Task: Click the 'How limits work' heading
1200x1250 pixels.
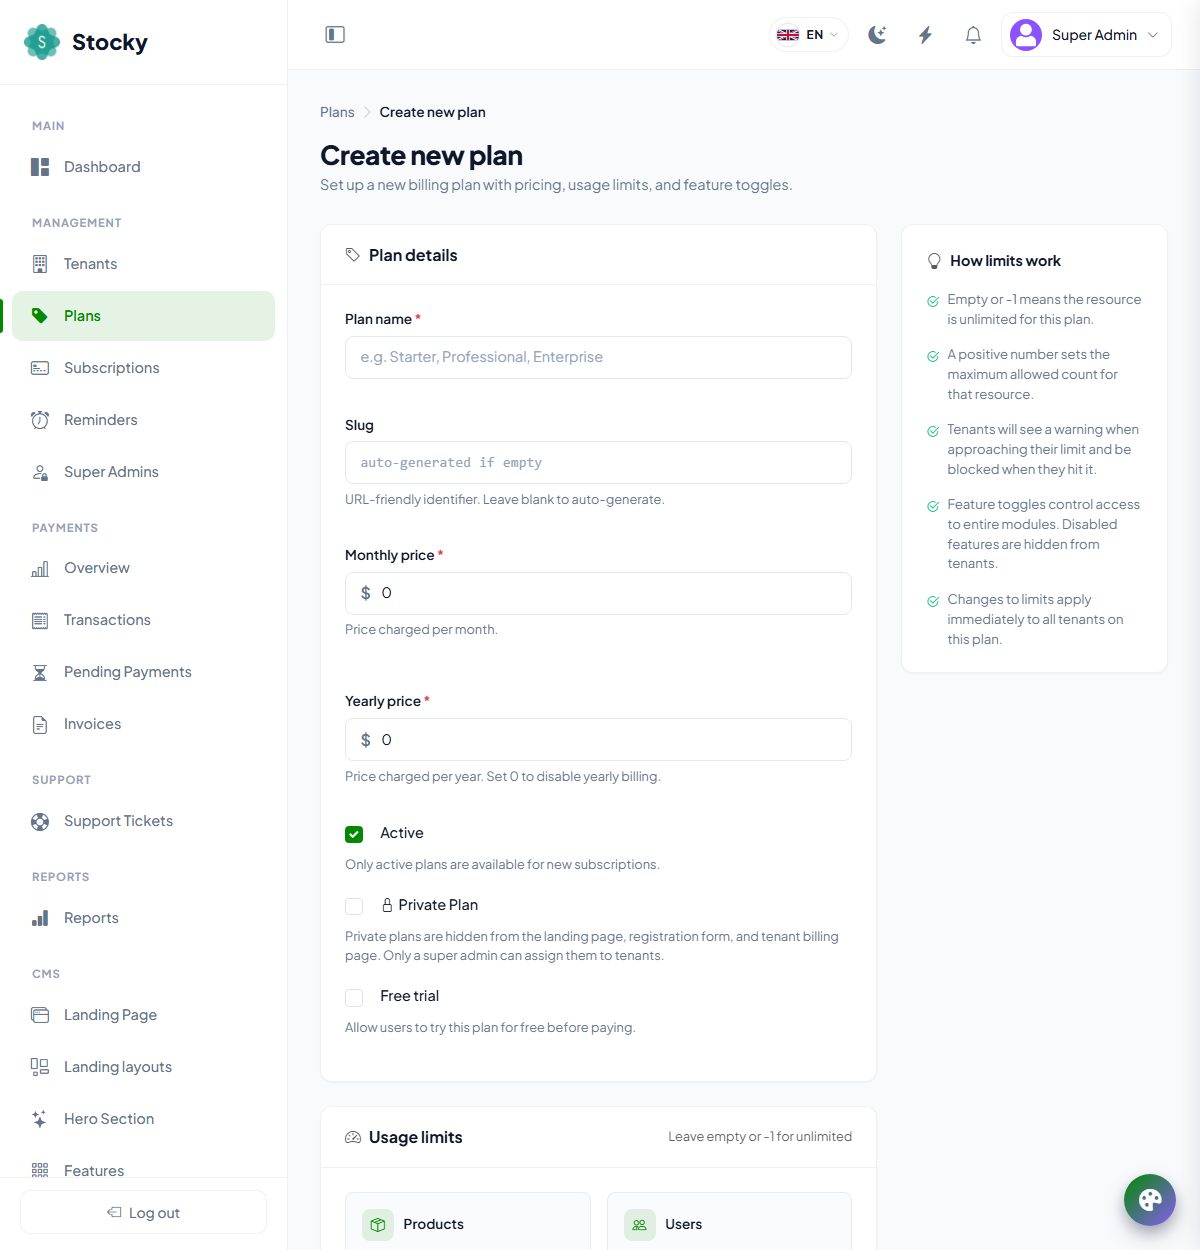Action: pyautogui.click(x=1005, y=261)
